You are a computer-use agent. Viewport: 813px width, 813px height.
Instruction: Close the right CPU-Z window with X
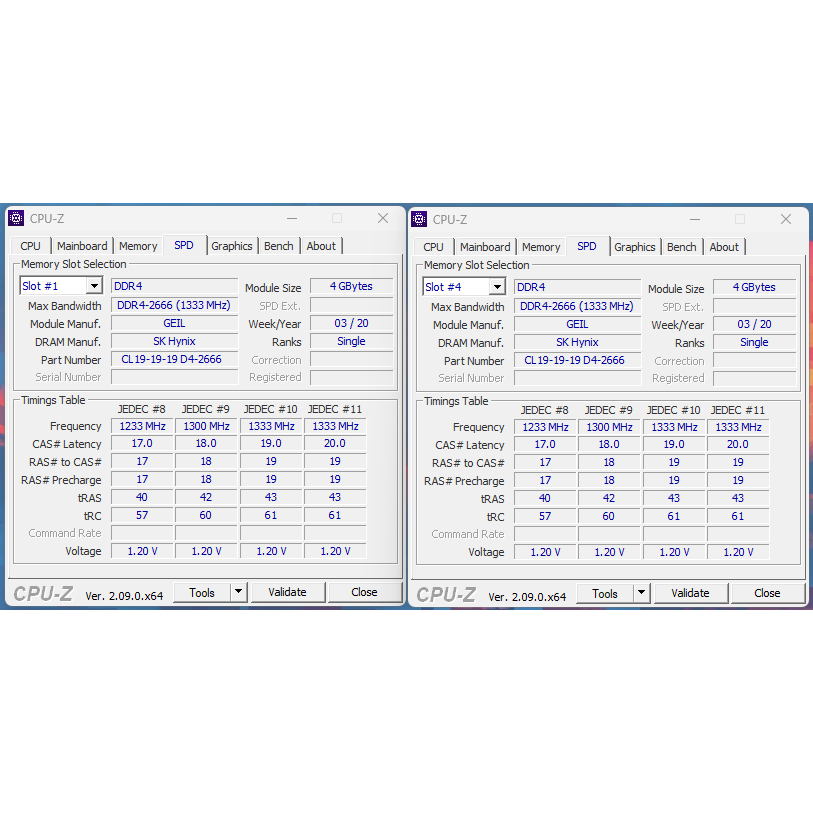tap(786, 219)
